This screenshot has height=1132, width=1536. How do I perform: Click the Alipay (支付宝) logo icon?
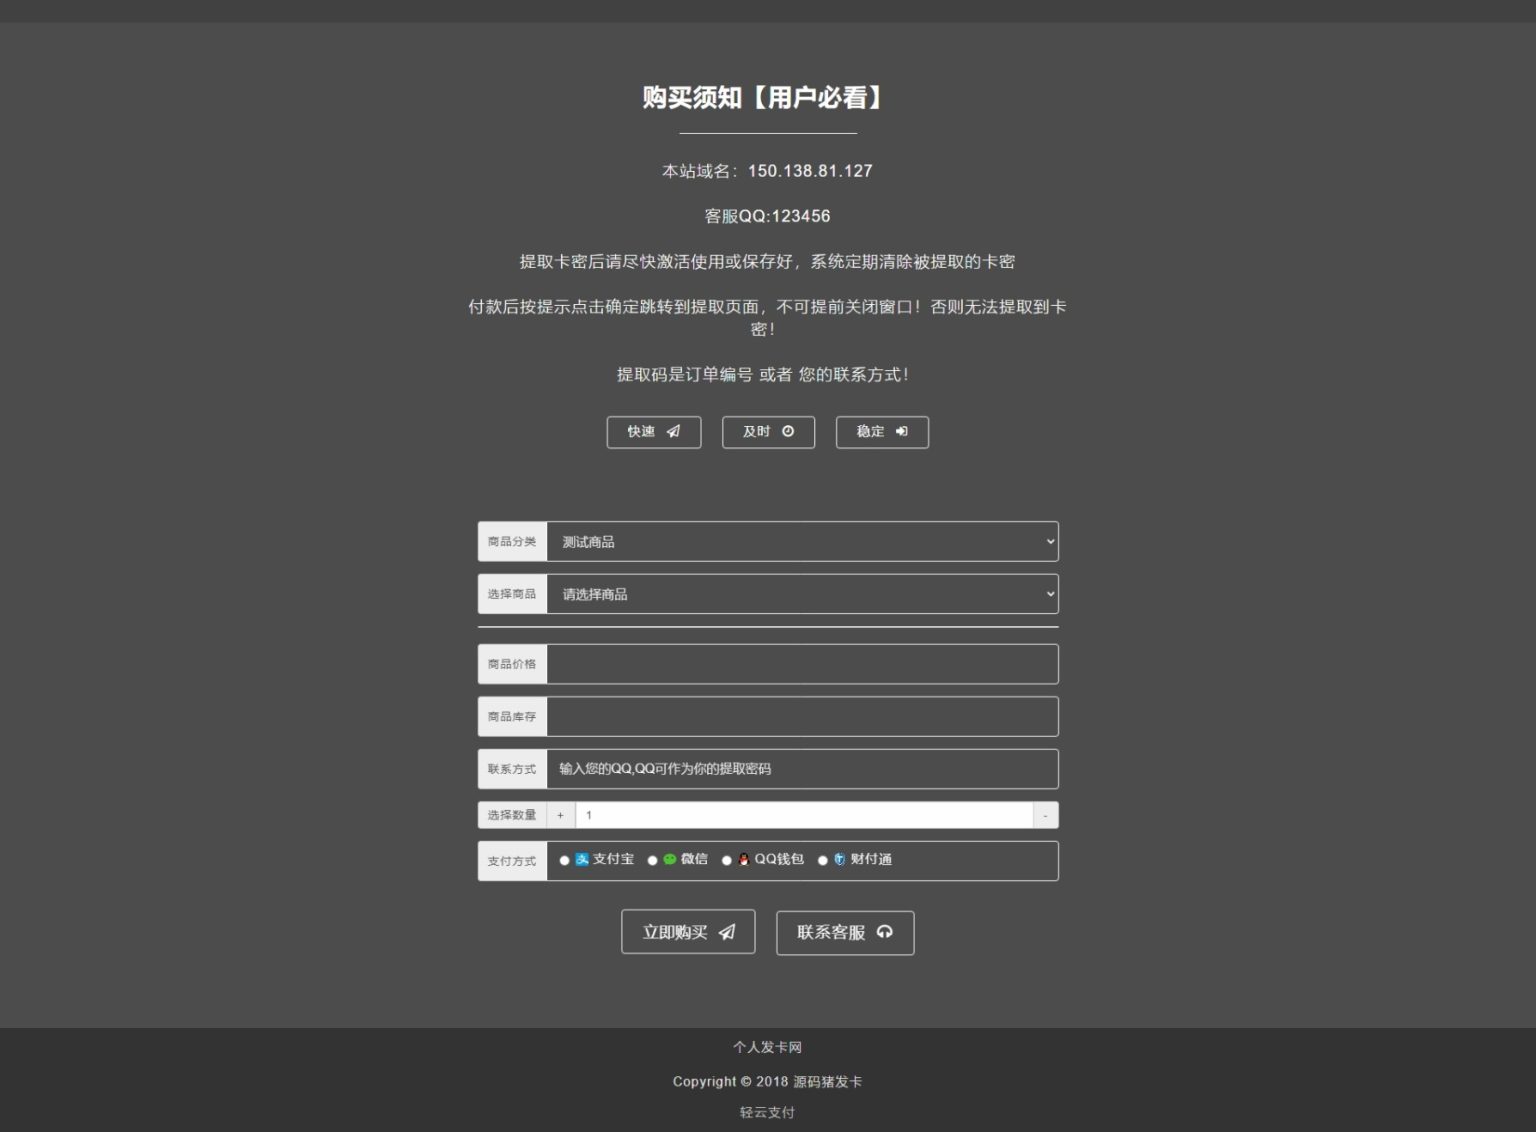tap(582, 860)
